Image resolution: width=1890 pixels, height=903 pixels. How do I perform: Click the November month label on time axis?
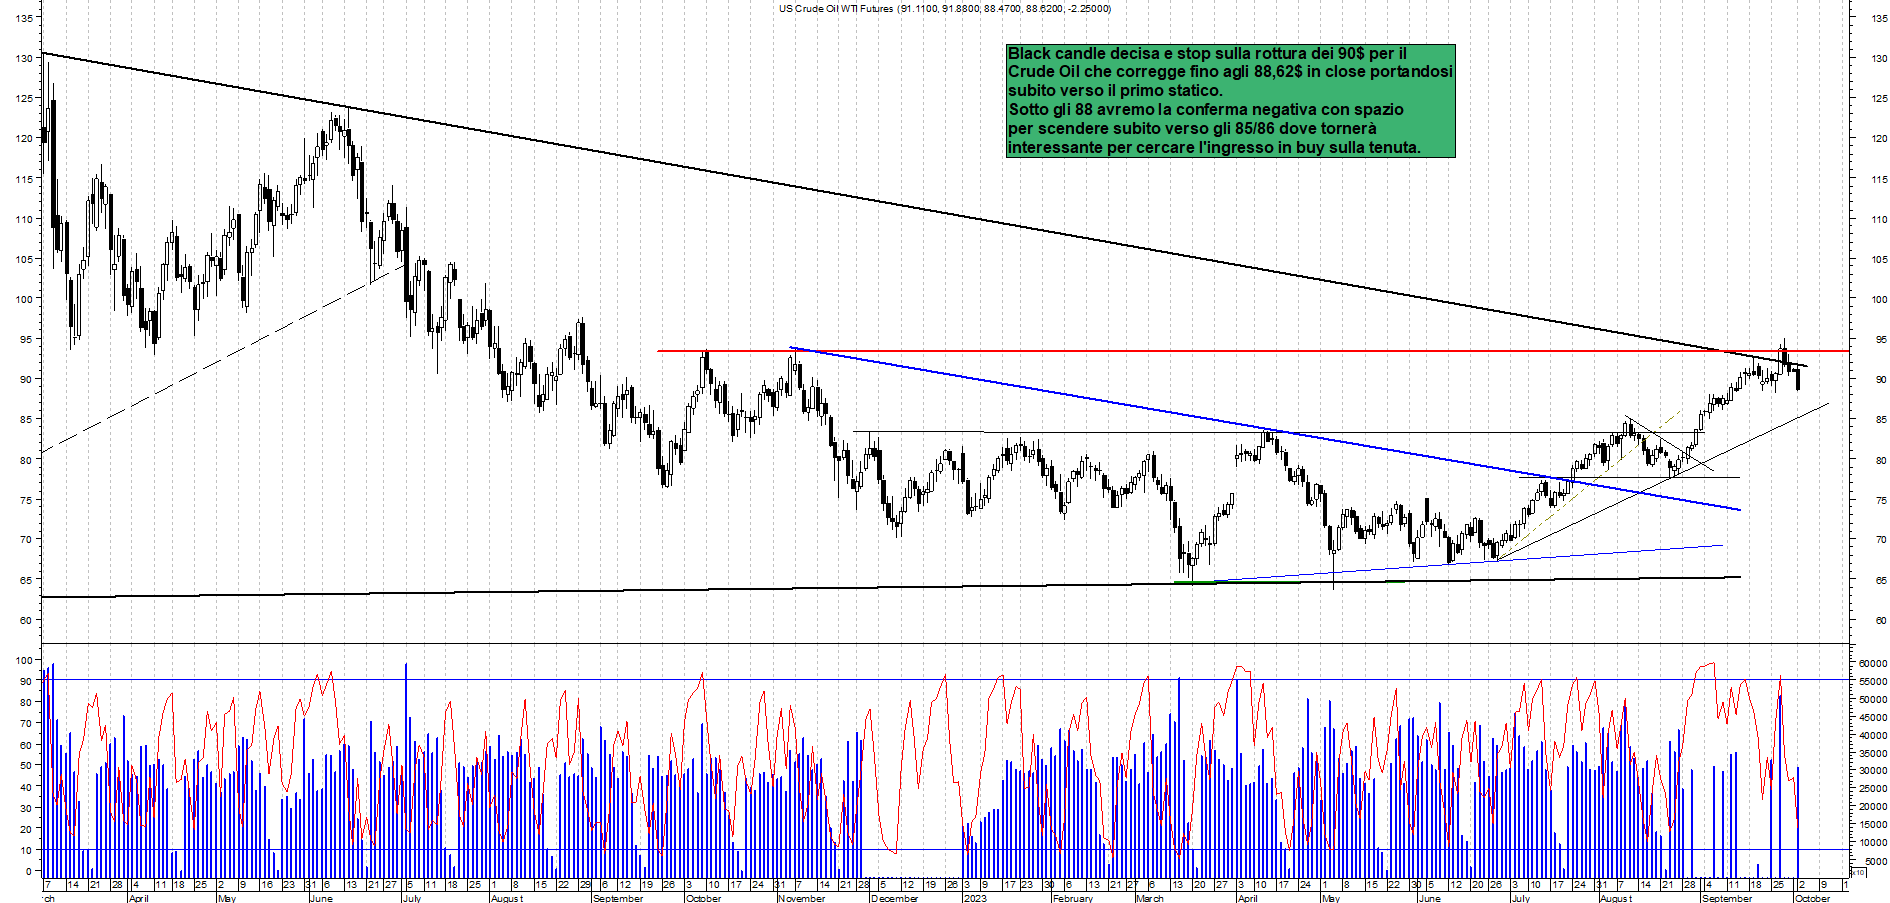tap(802, 898)
